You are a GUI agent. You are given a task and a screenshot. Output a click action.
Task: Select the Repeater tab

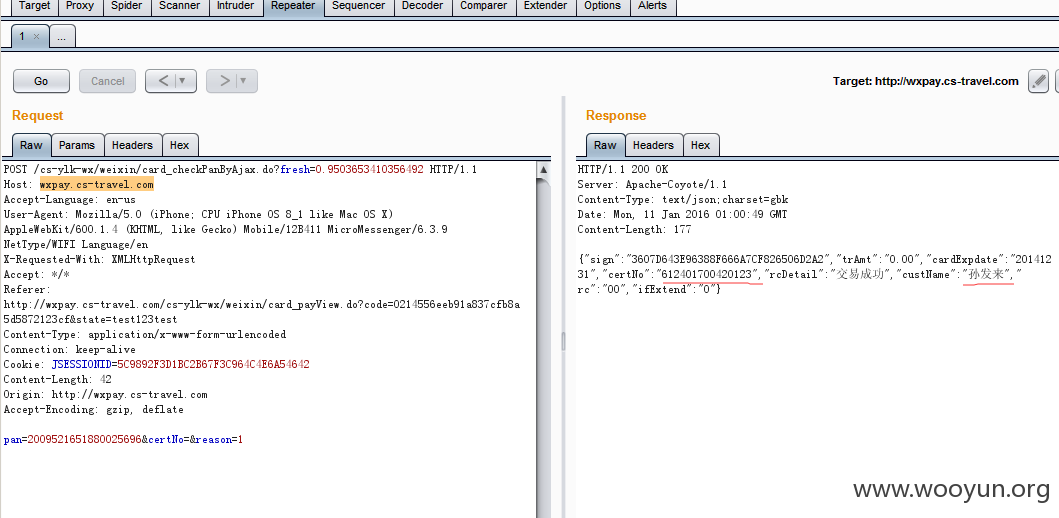(292, 7)
